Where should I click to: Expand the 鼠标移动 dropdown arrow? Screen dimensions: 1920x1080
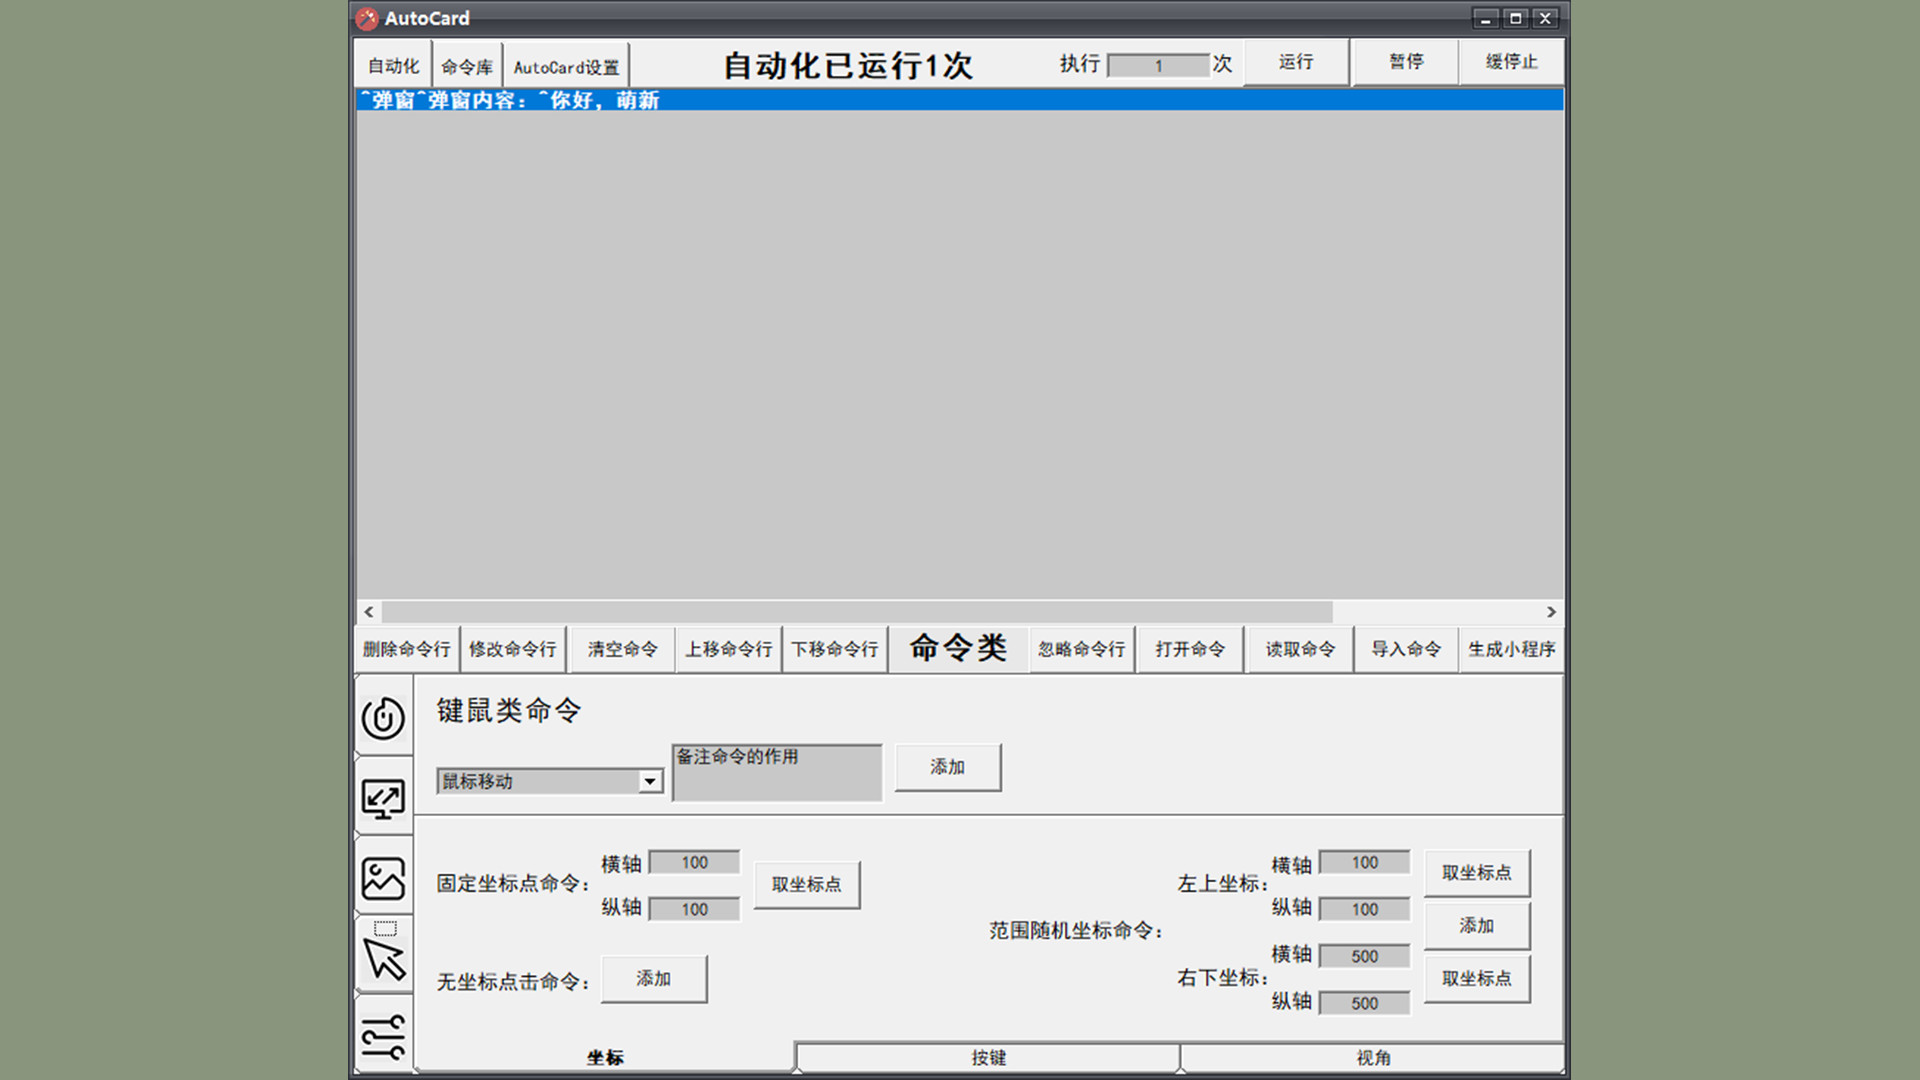point(650,781)
